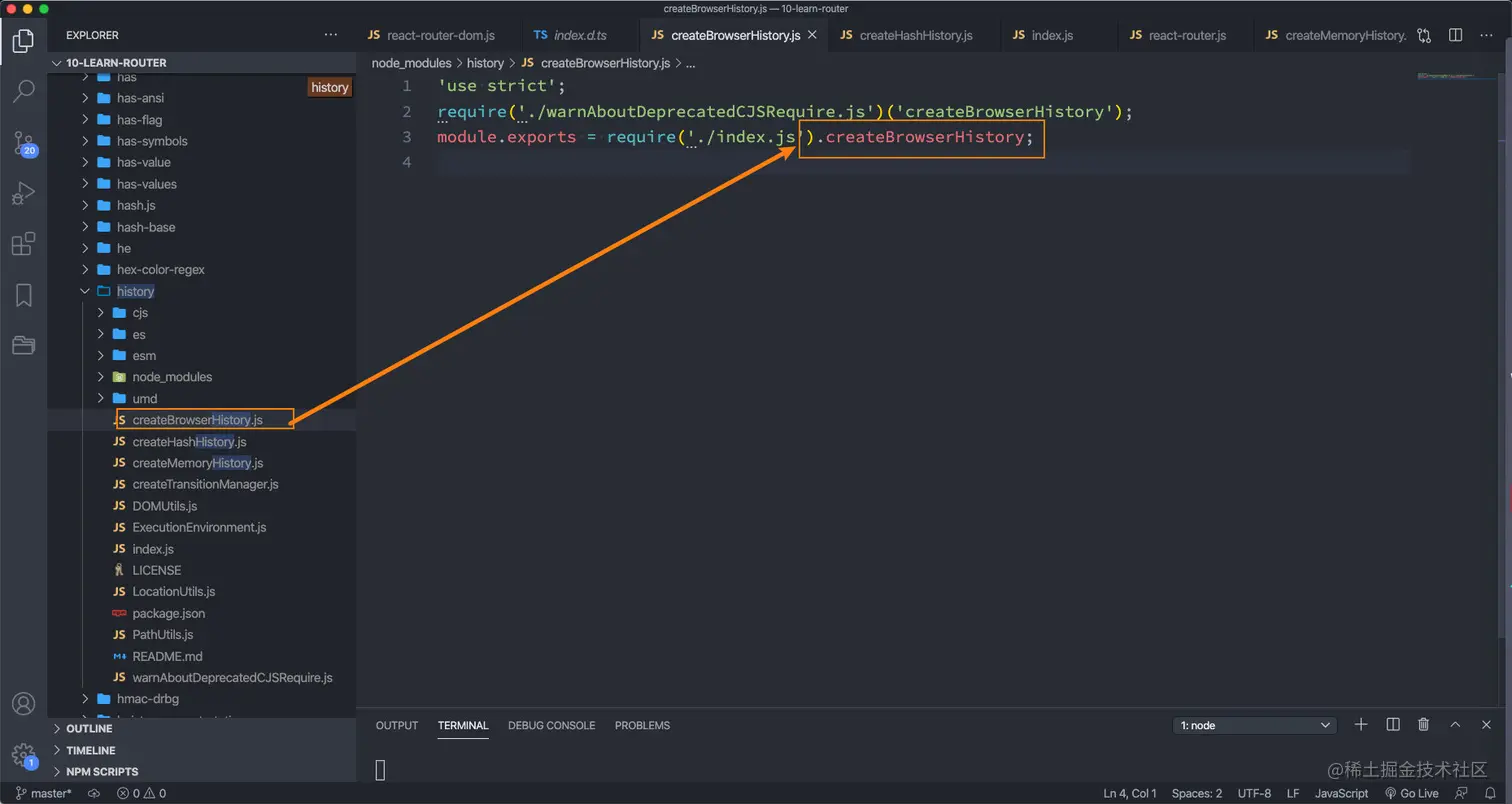Image resolution: width=1512 pixels, height=804 pixels.
Task: Open the Accounts icon in activity bar
Action: (x=23, y=704)
